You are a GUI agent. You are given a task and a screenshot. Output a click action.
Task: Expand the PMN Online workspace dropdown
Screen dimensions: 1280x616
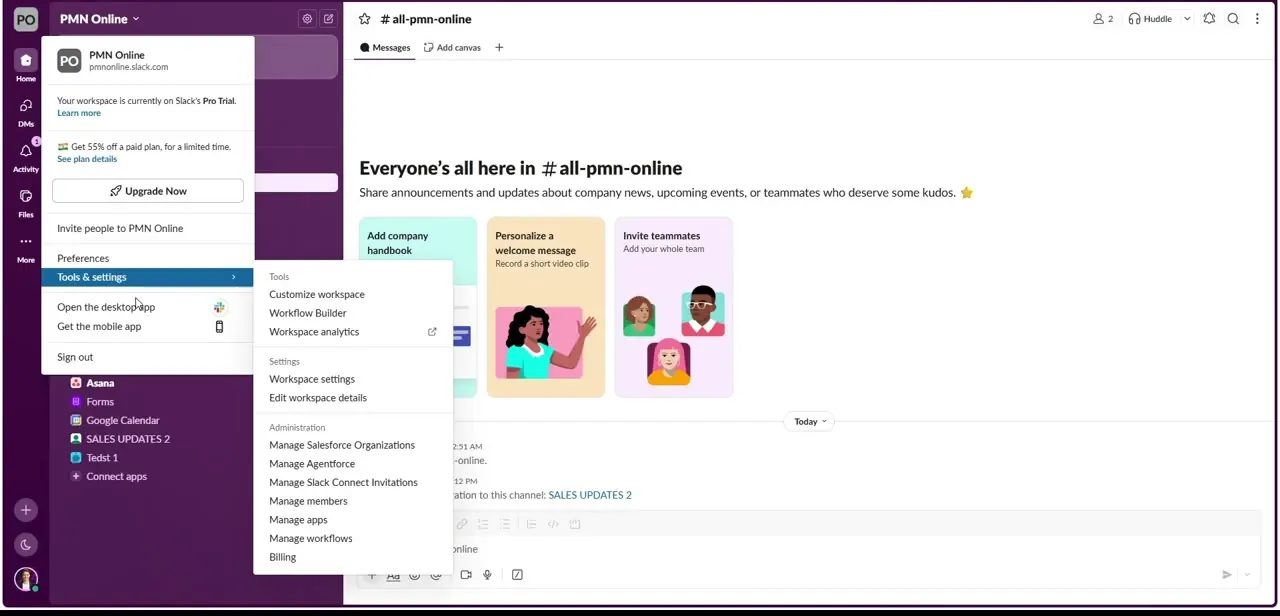pos(99,19)
